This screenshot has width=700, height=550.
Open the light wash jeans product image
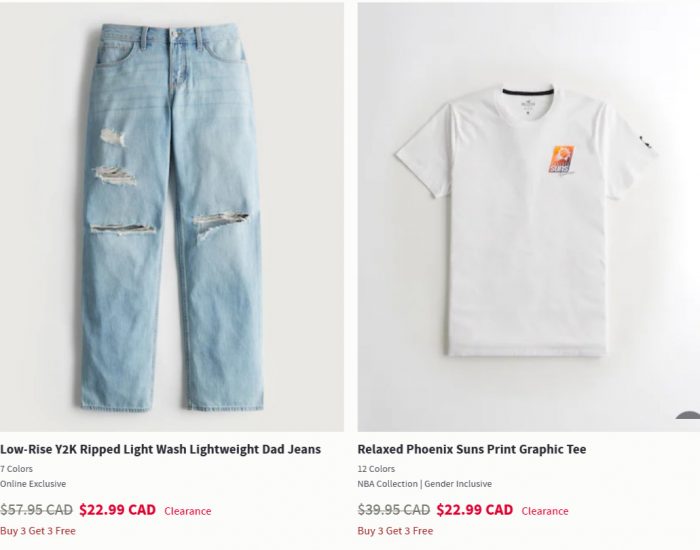pos(172,217)
